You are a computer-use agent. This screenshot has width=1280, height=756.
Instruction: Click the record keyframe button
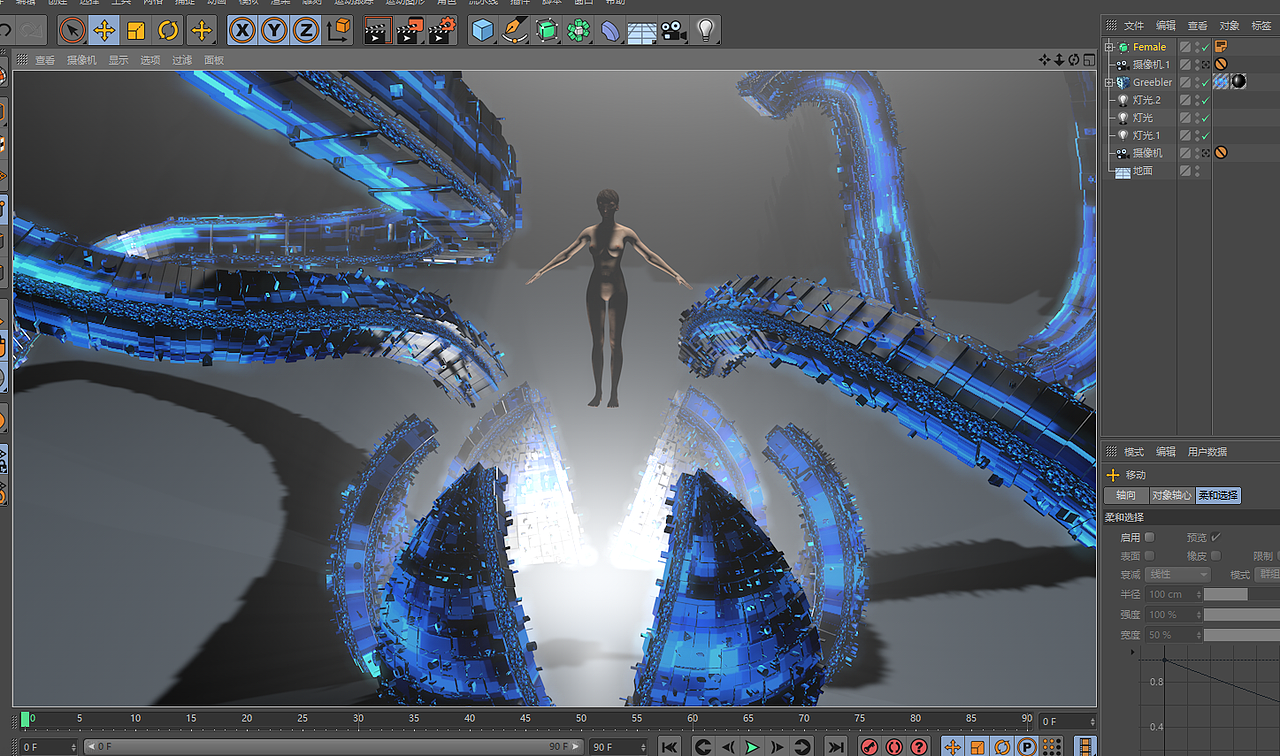pyautogui.click(x=869, y=747)
